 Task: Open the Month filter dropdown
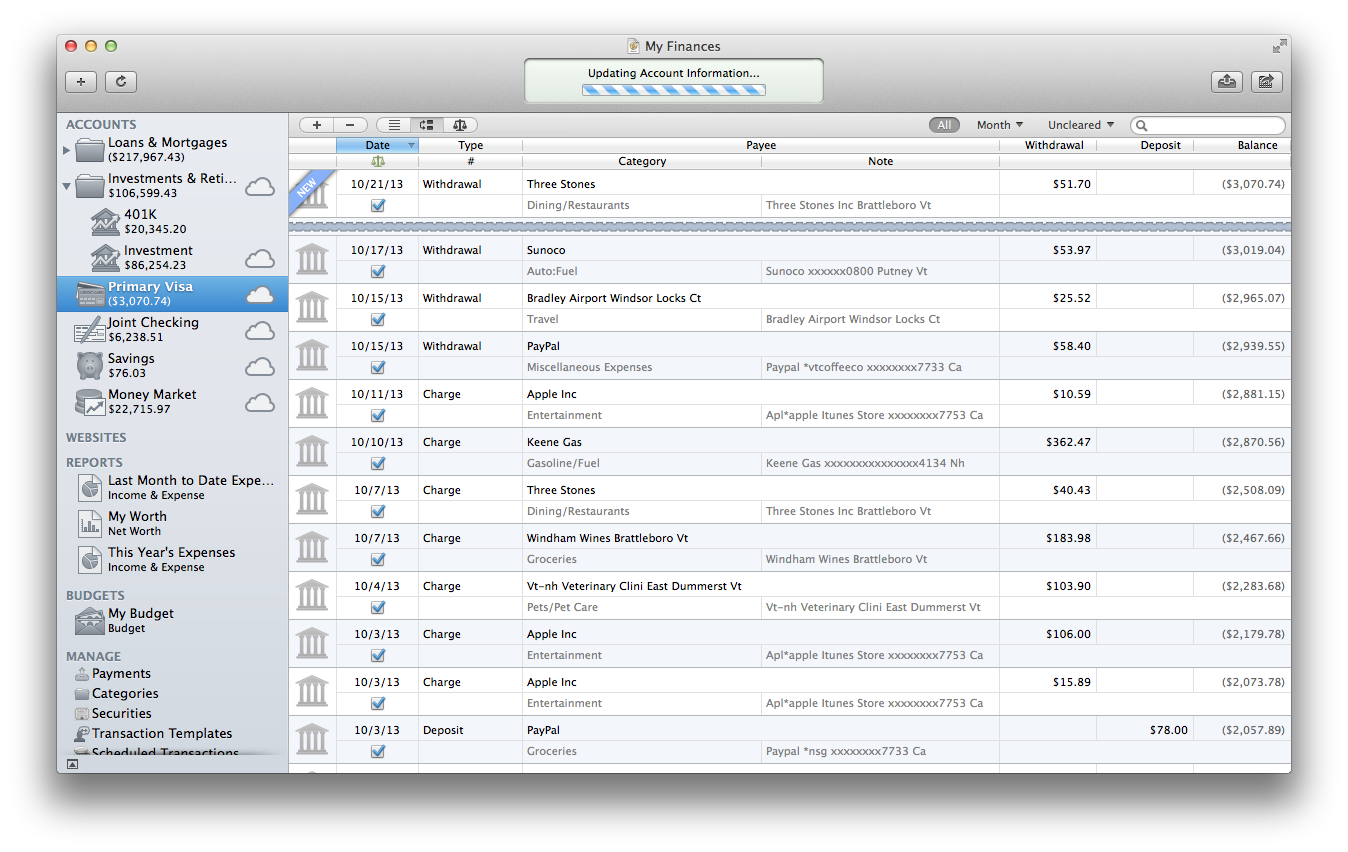click(999, 125)
